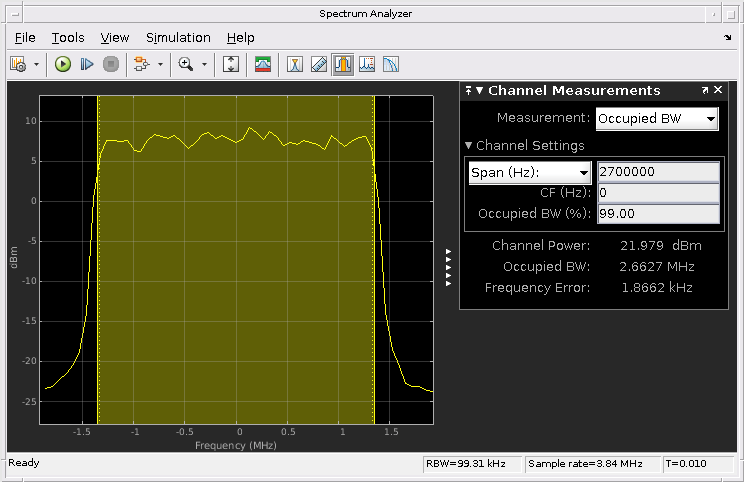Click the right yellow channel boundary line
This screenshot has height=482, width=744.
tap(374, 260)
